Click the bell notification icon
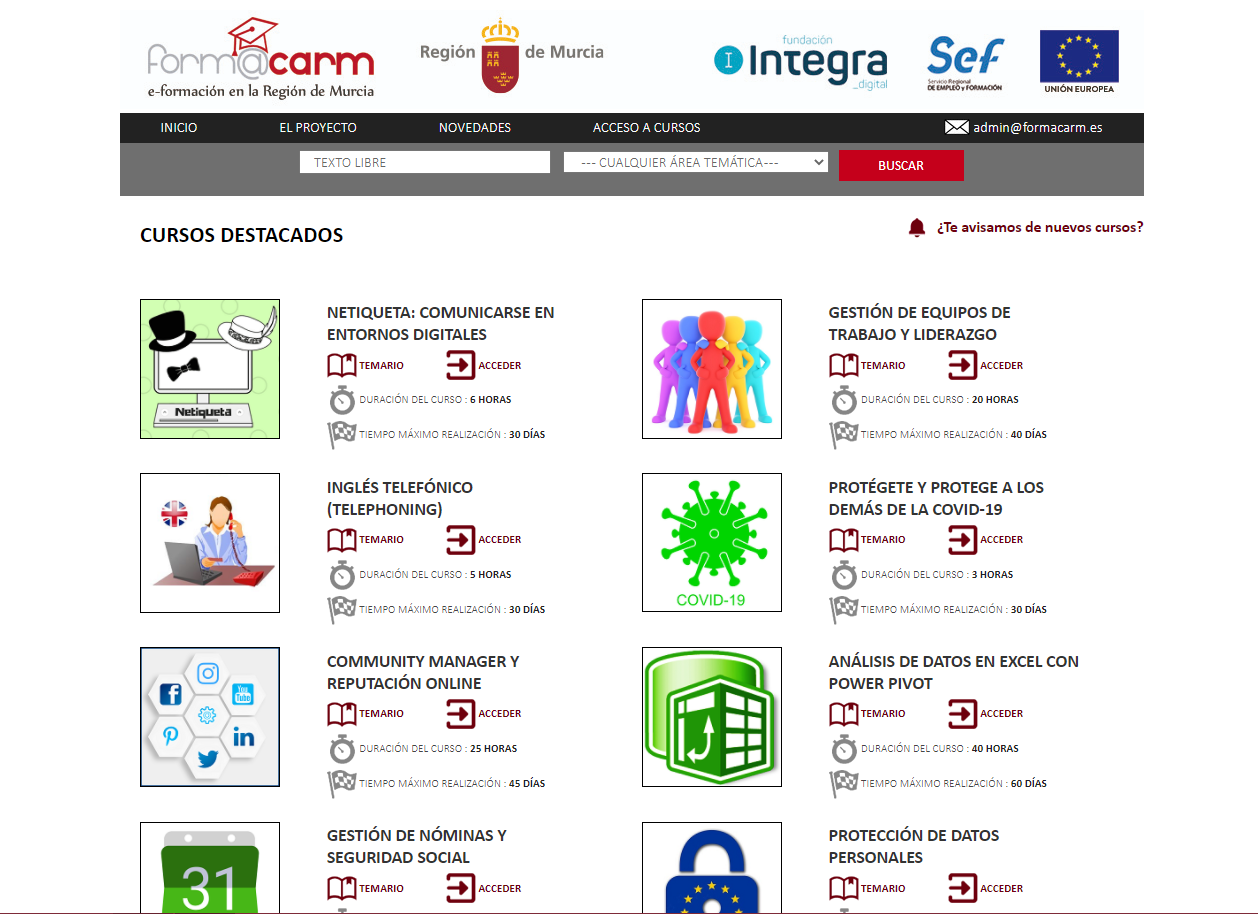 (x=917, y=228)
